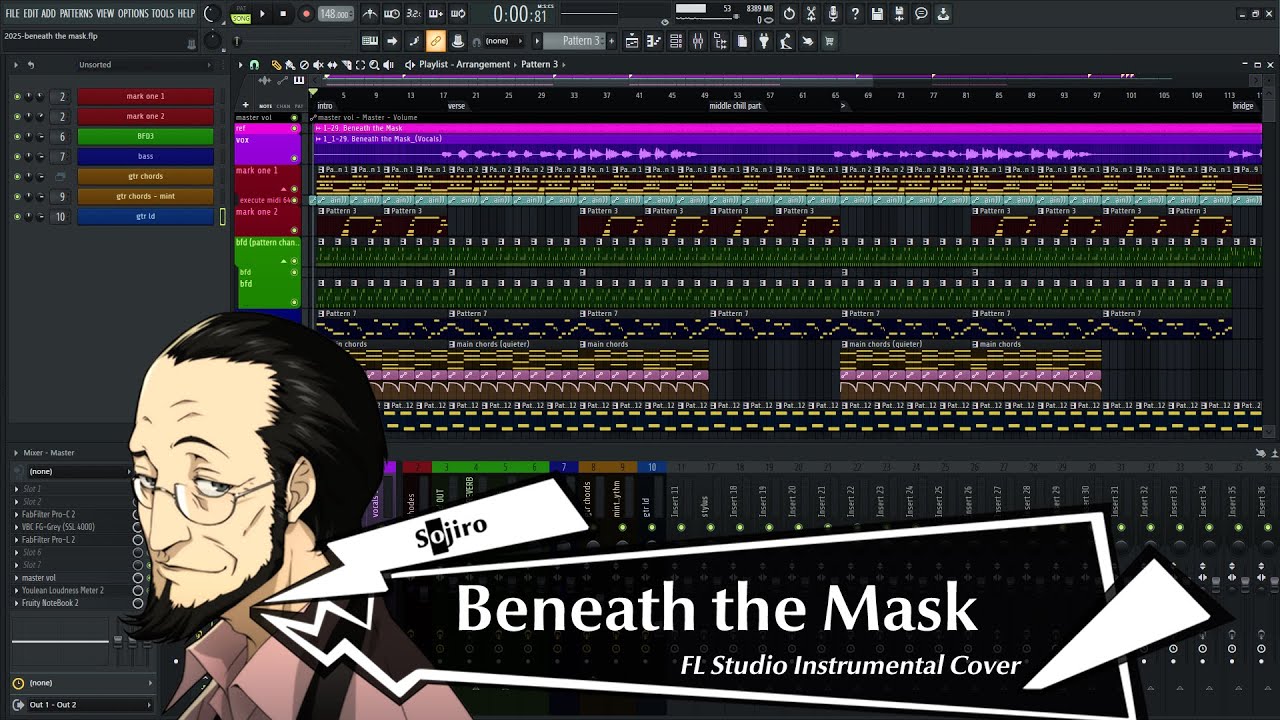Click the stop playback button

pos(283,14)
